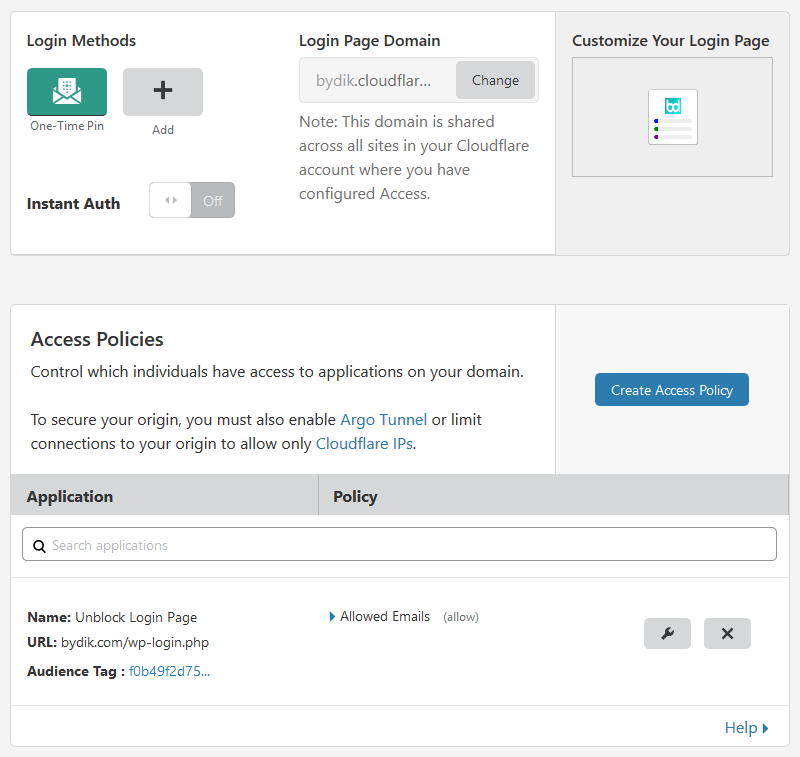Click the arrows icon on the Instant Auth switch
This screenshot has width=800, height=757.
pyautogui.click(x=169, y=200)
